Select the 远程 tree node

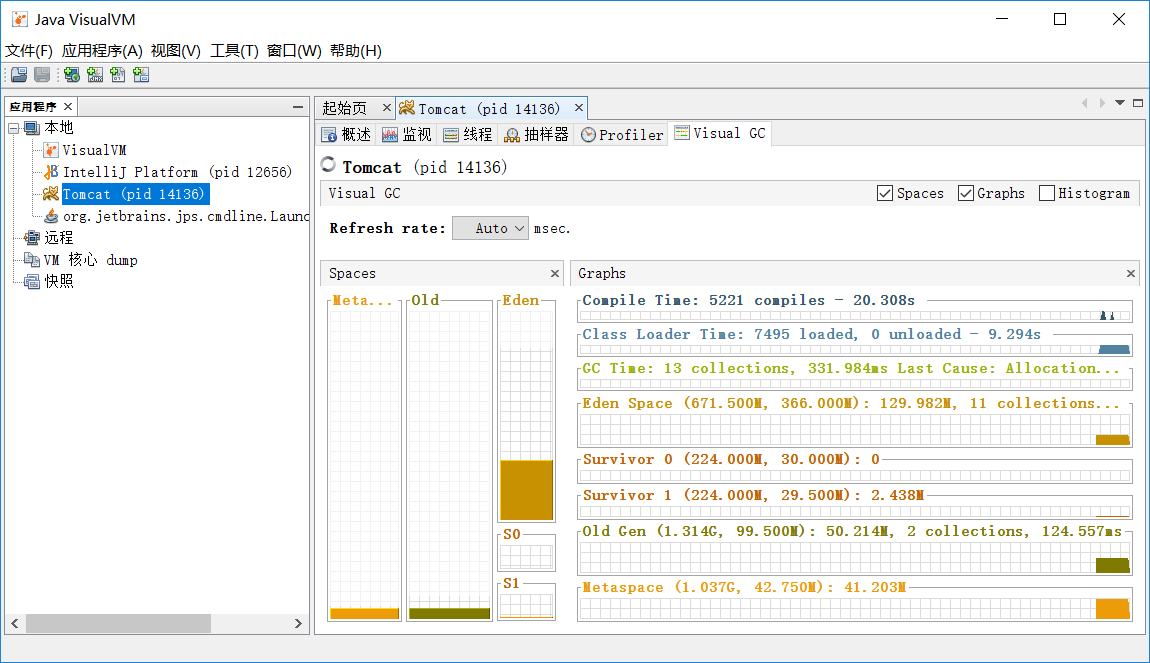pos(59,238)
